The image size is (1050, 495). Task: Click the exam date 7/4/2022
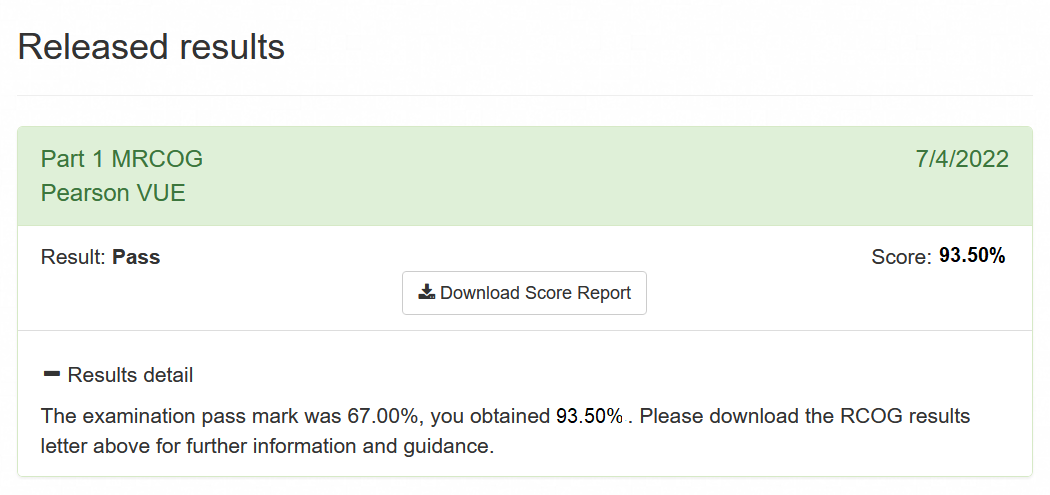962,159
